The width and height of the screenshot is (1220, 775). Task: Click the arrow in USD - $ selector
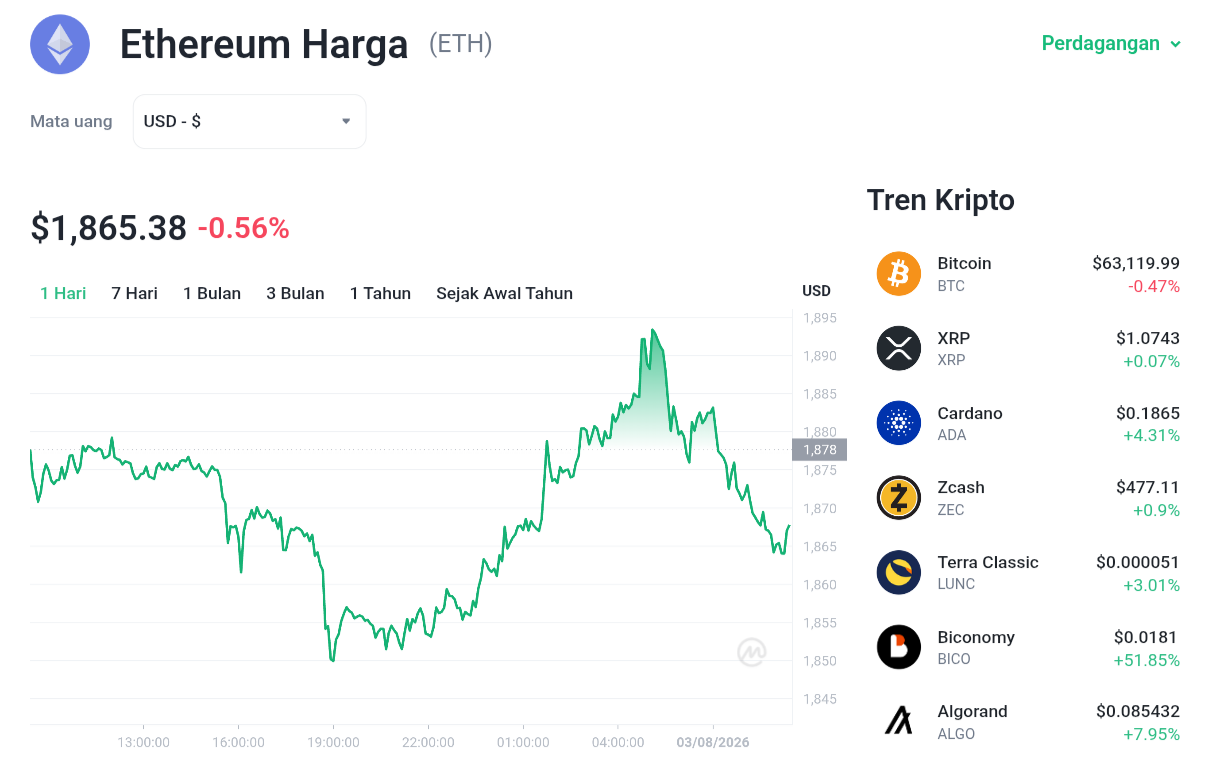pyautogui.click(x=346, y=121)
